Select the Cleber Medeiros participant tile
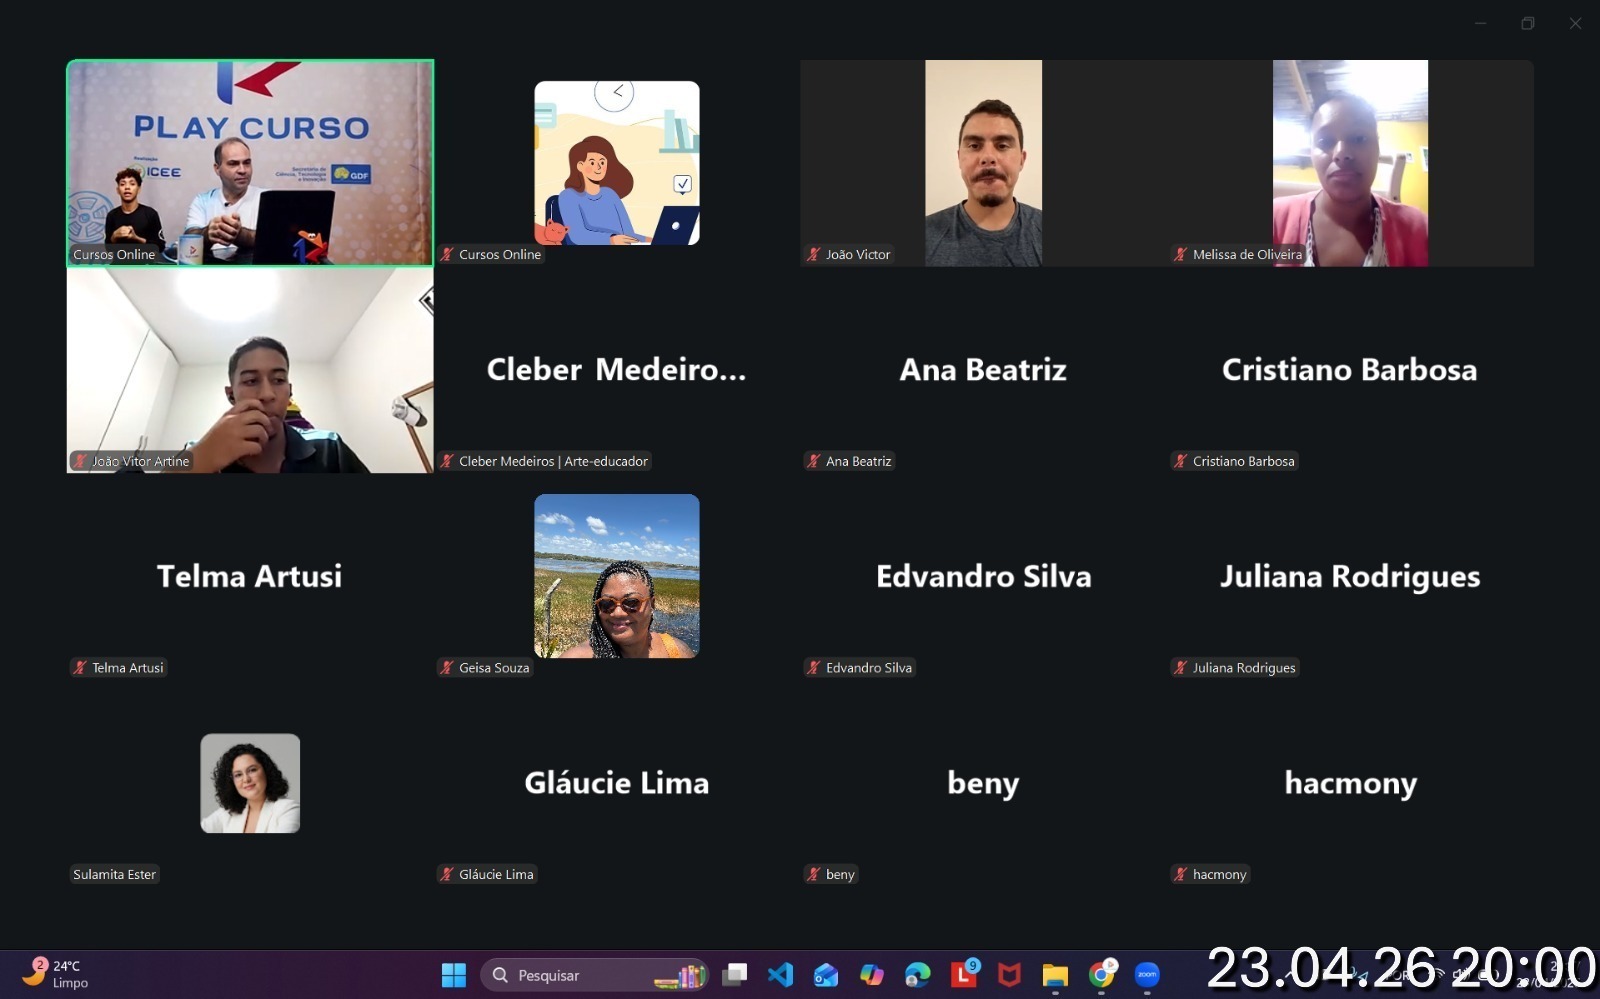This screenshot has height=999, width=1600. [x=617, y=370]
